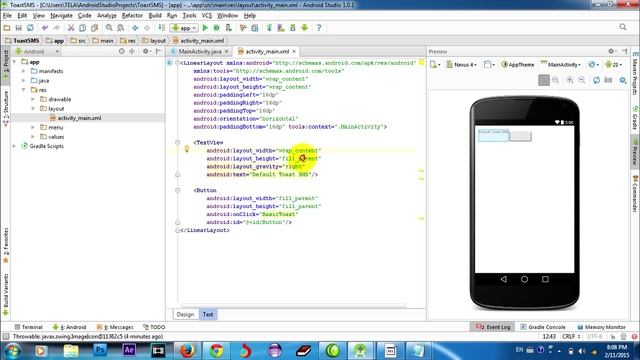The height and width of the screenshot is (360, 640).
Task: Open the Build menu
Action: pyautogui.click(x=155, y=16)
